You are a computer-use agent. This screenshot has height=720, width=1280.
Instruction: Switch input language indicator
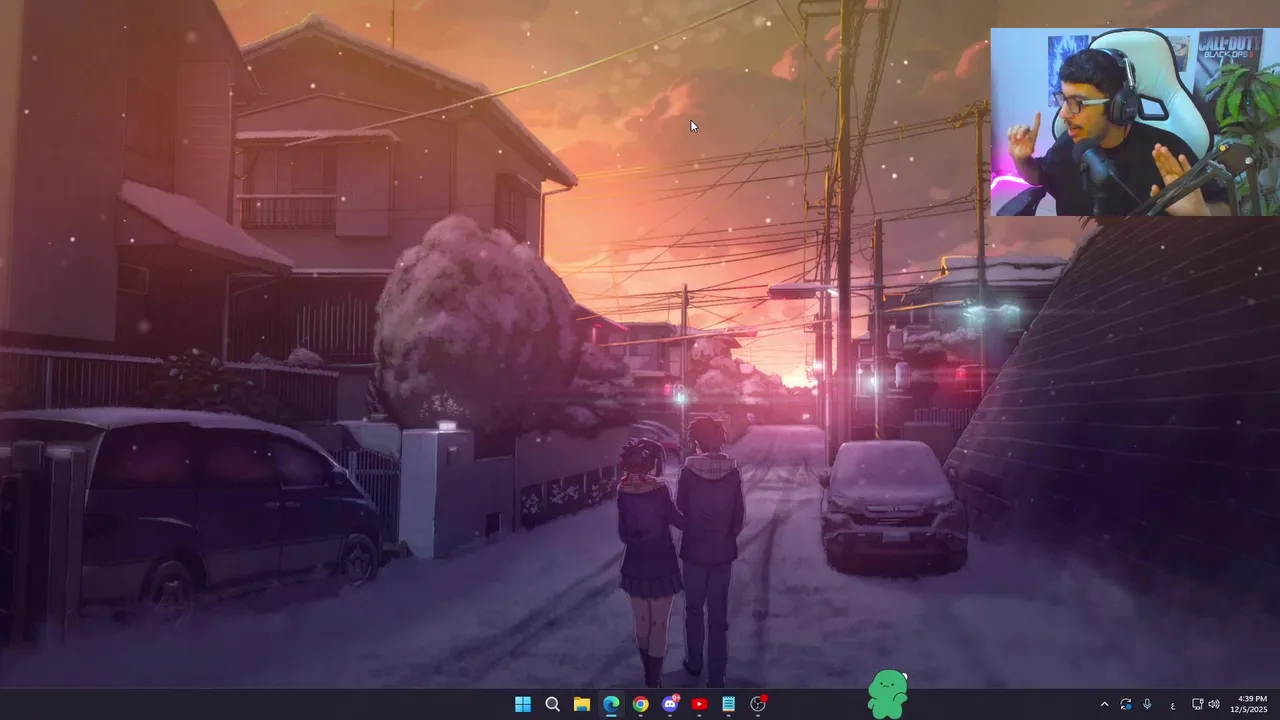click(x=1172, y=705)
